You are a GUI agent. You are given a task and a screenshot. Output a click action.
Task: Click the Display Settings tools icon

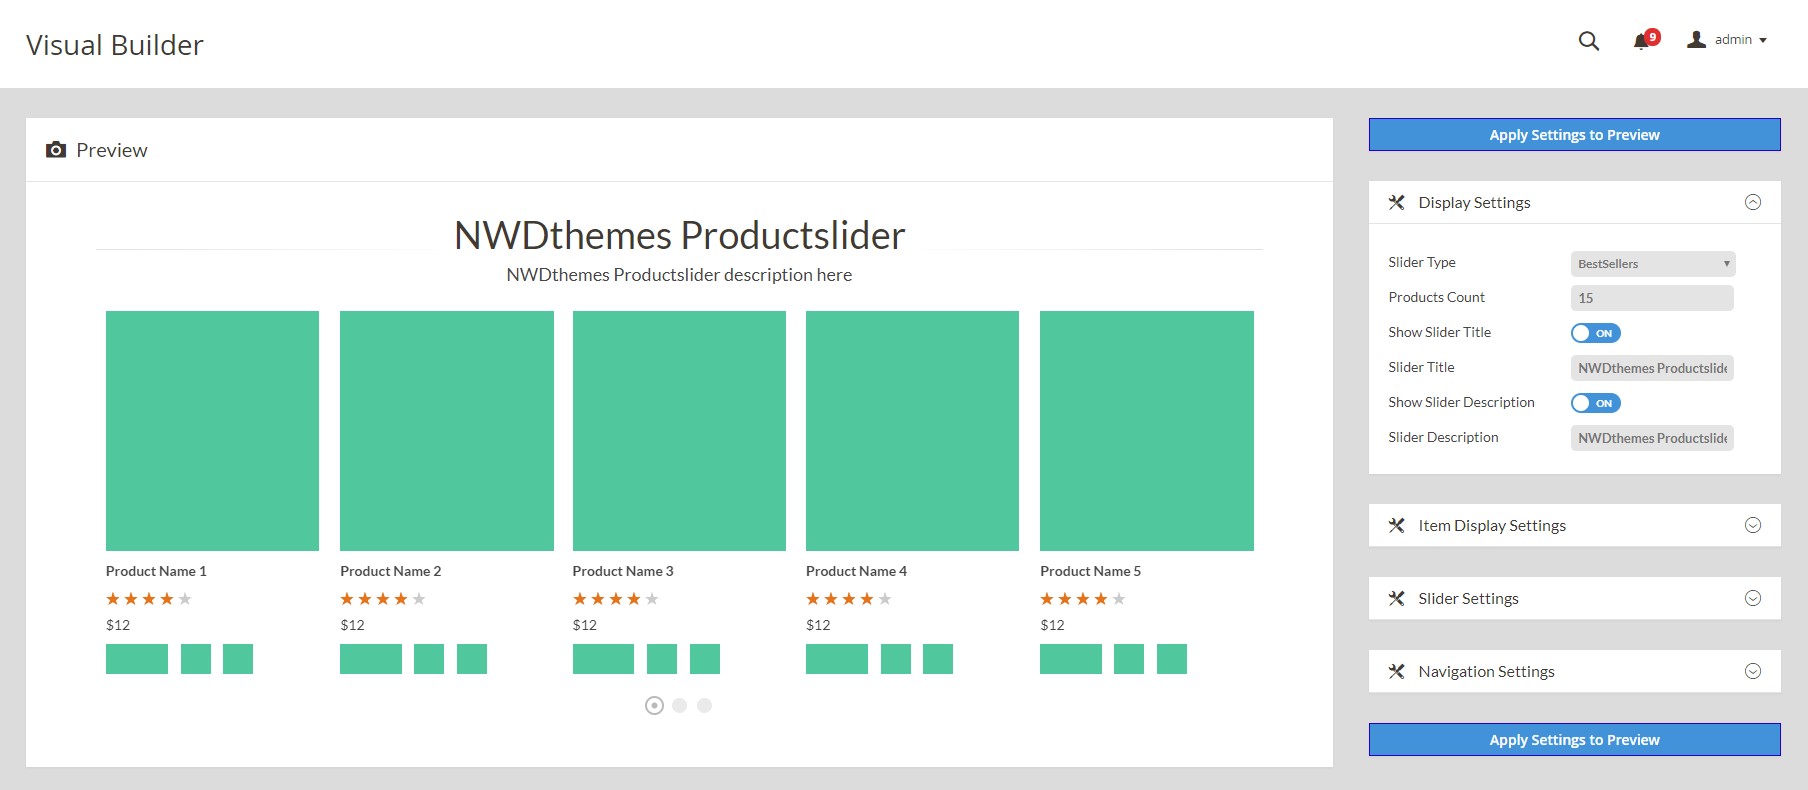[1396, 203]
